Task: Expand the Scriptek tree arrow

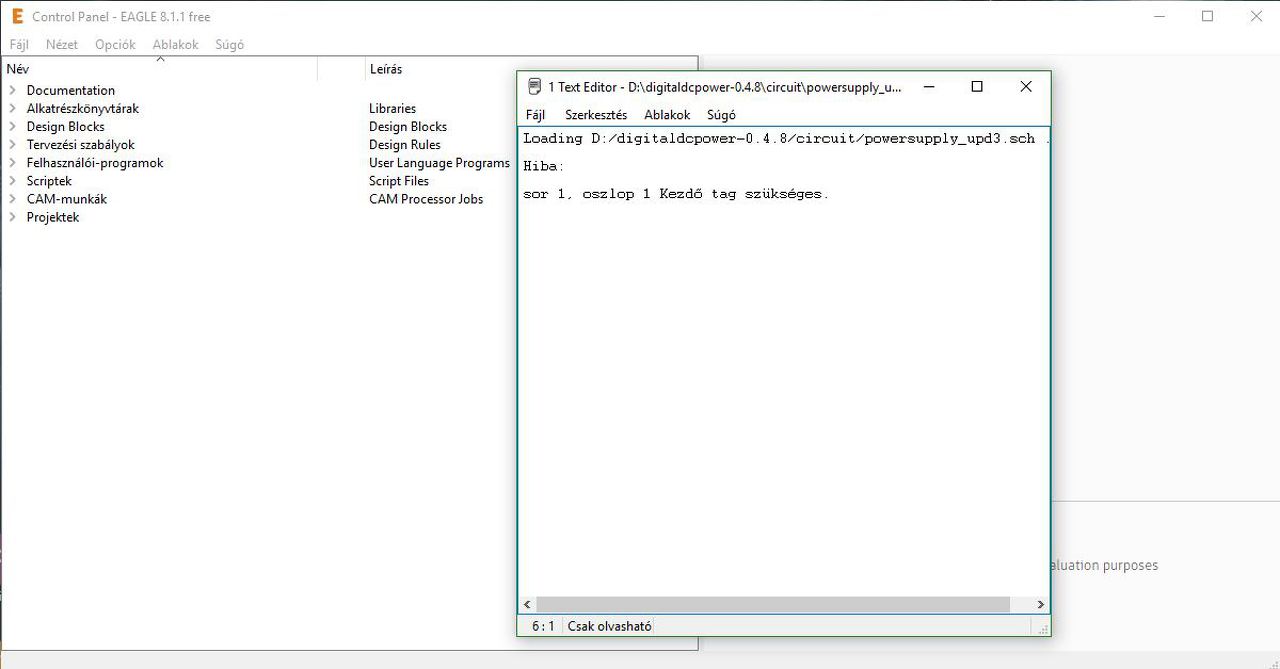Action: (13, 181)
